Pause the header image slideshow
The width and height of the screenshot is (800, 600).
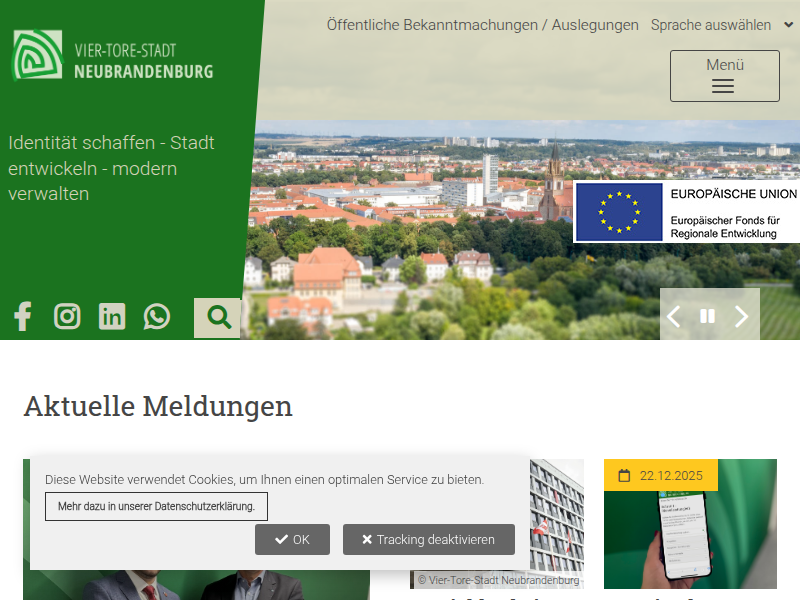click(707, 317)
